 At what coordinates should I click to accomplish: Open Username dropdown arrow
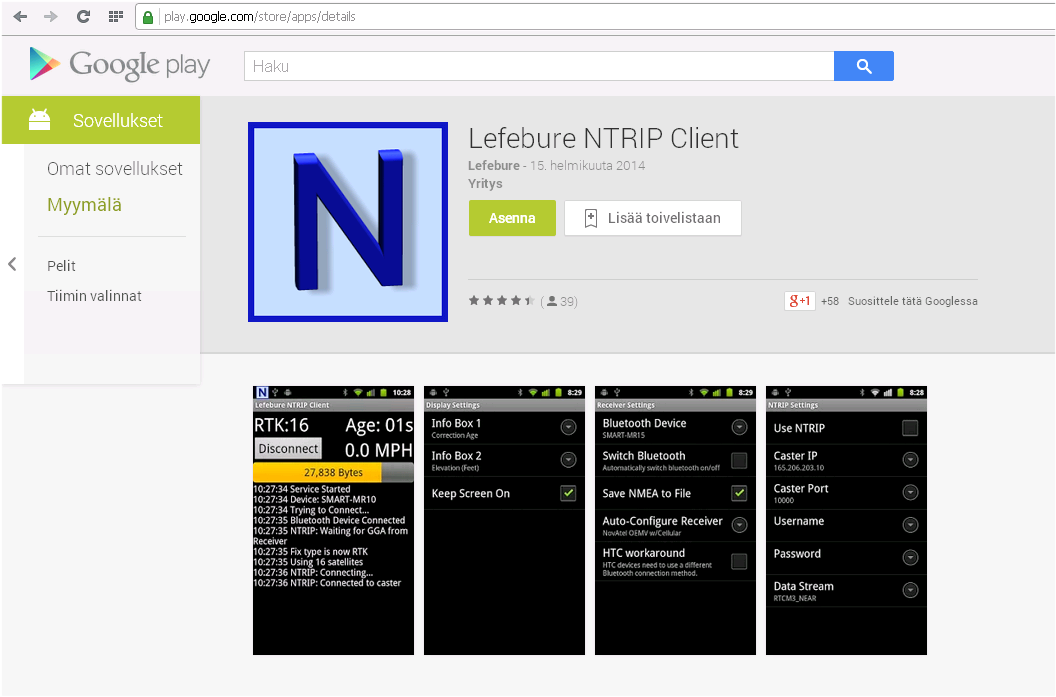[911, 525]
